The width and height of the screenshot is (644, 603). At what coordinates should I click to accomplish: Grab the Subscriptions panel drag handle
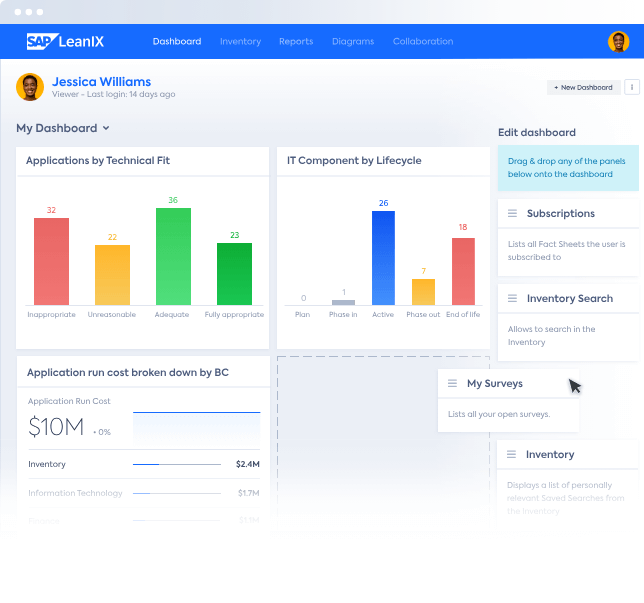click(512, 213)
